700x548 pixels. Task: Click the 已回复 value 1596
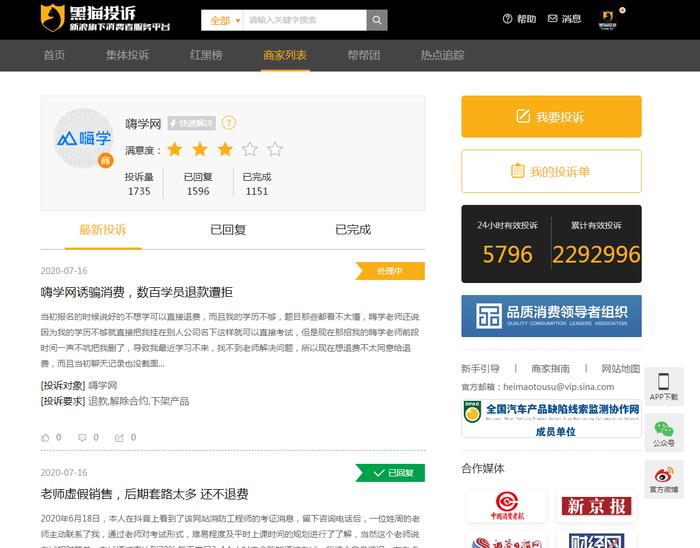pyautogui.click(x=198, y=191)
